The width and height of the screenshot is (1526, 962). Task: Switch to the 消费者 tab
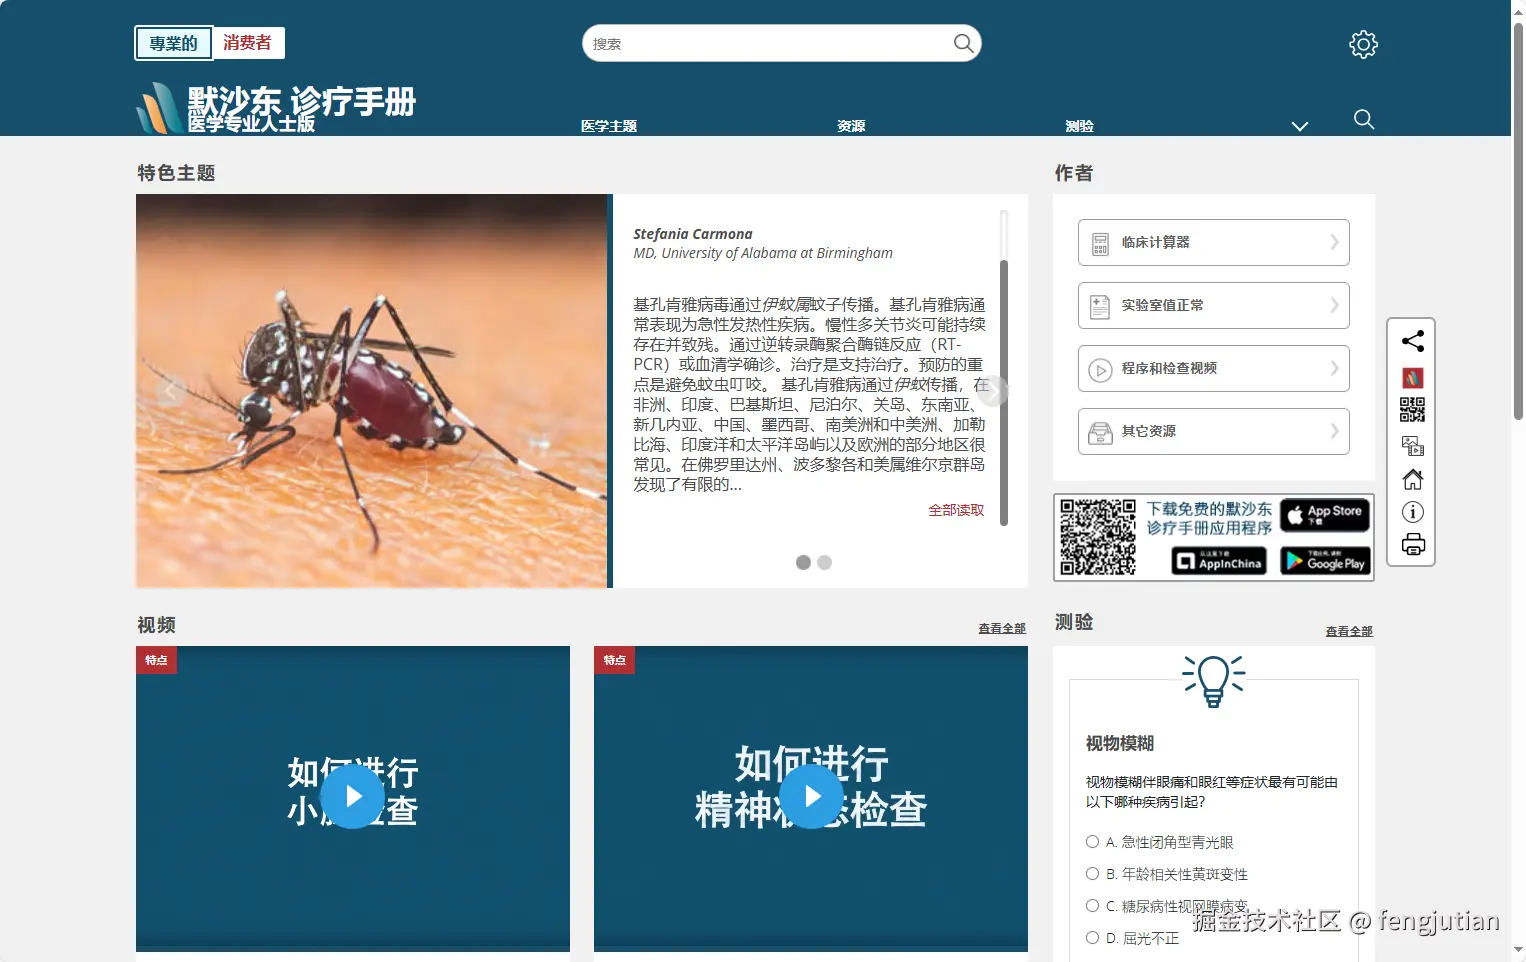pos(248,43)
